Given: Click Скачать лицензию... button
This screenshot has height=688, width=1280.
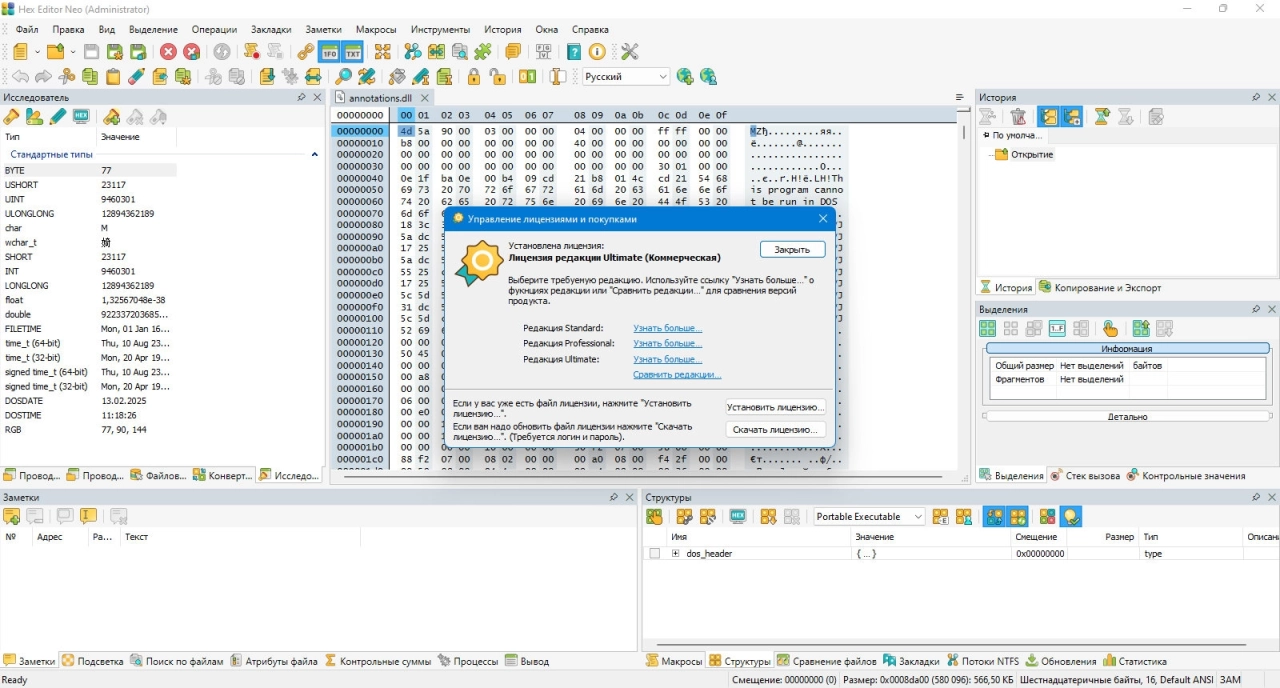Looking at the screenshot, I should tap(776, 429).
